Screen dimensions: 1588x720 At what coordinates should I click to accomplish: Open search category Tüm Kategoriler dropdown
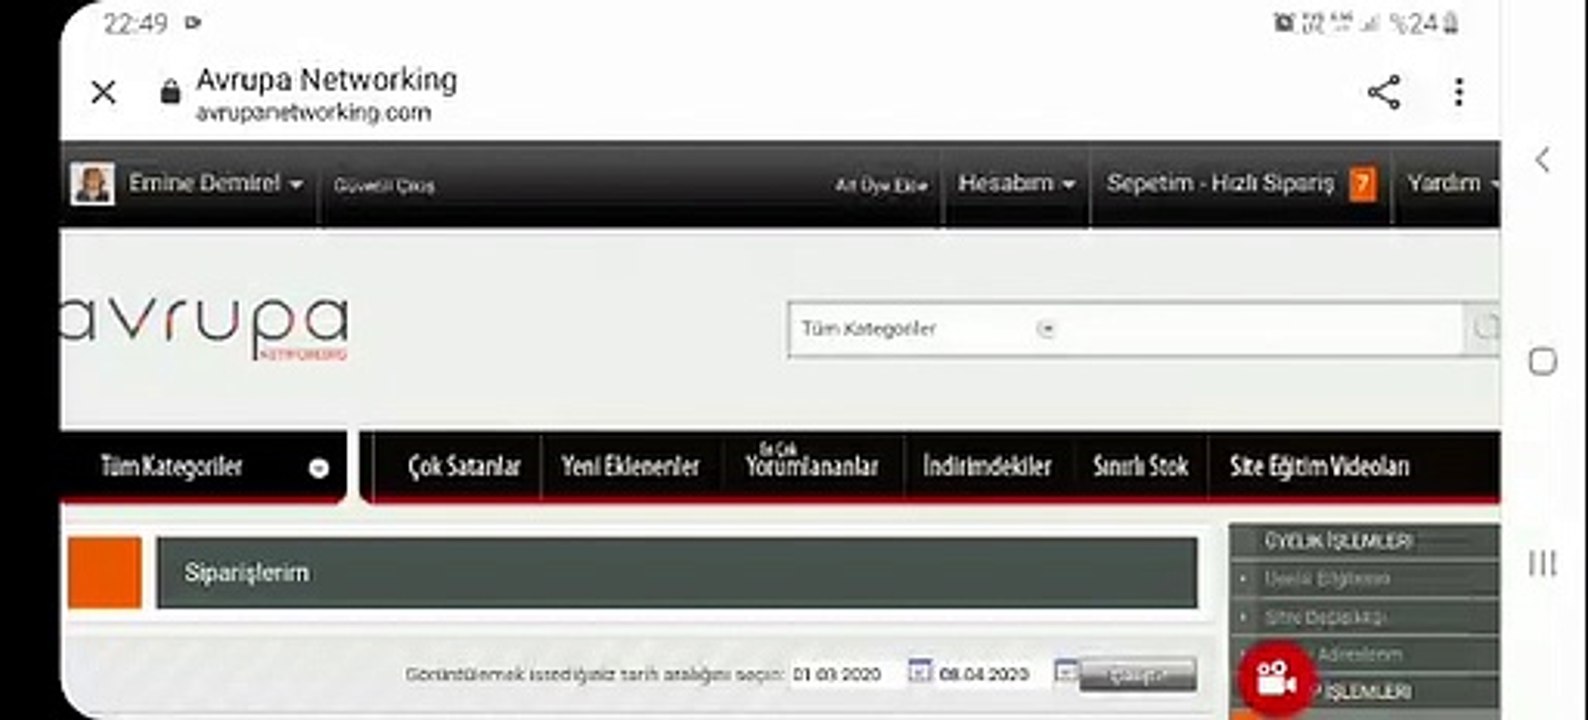tap(927, 329)
